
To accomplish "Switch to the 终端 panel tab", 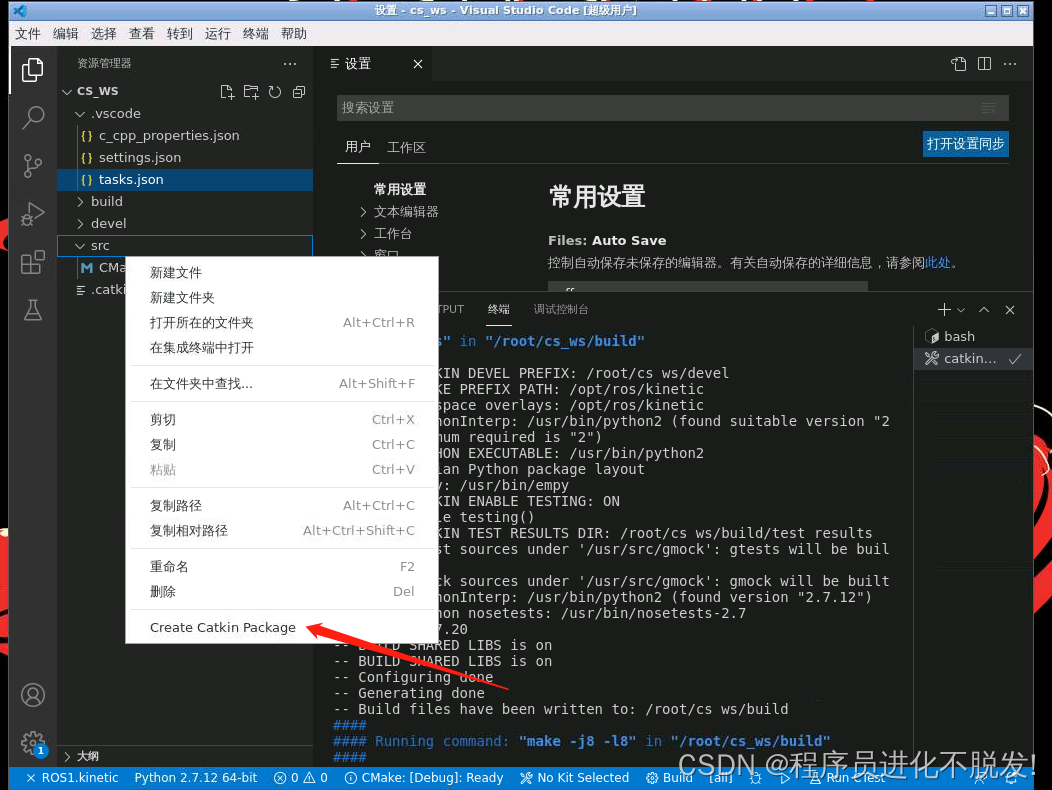I will tap(498, 309).
